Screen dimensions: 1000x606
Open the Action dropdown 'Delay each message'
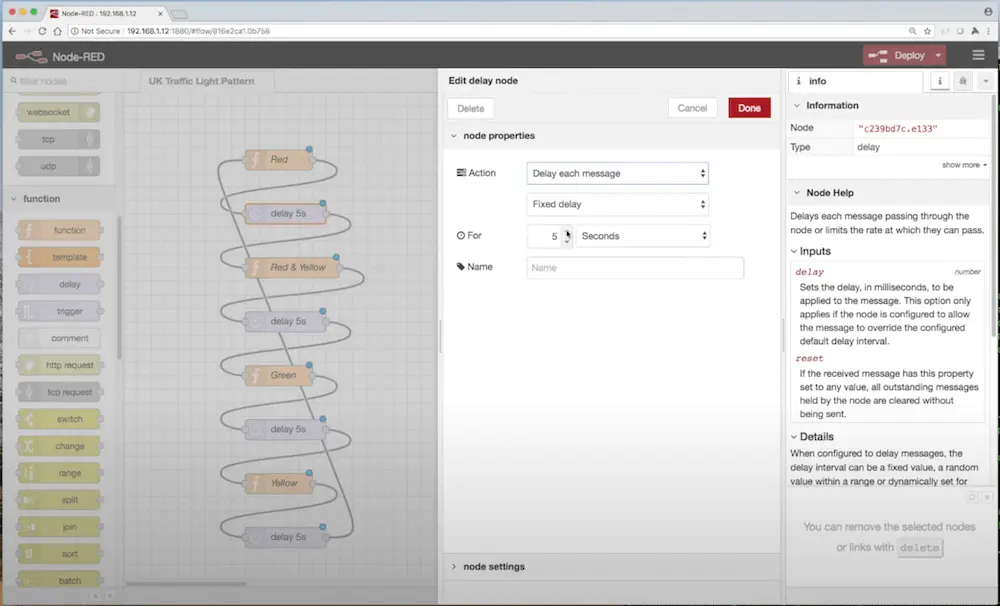point(617,173)
